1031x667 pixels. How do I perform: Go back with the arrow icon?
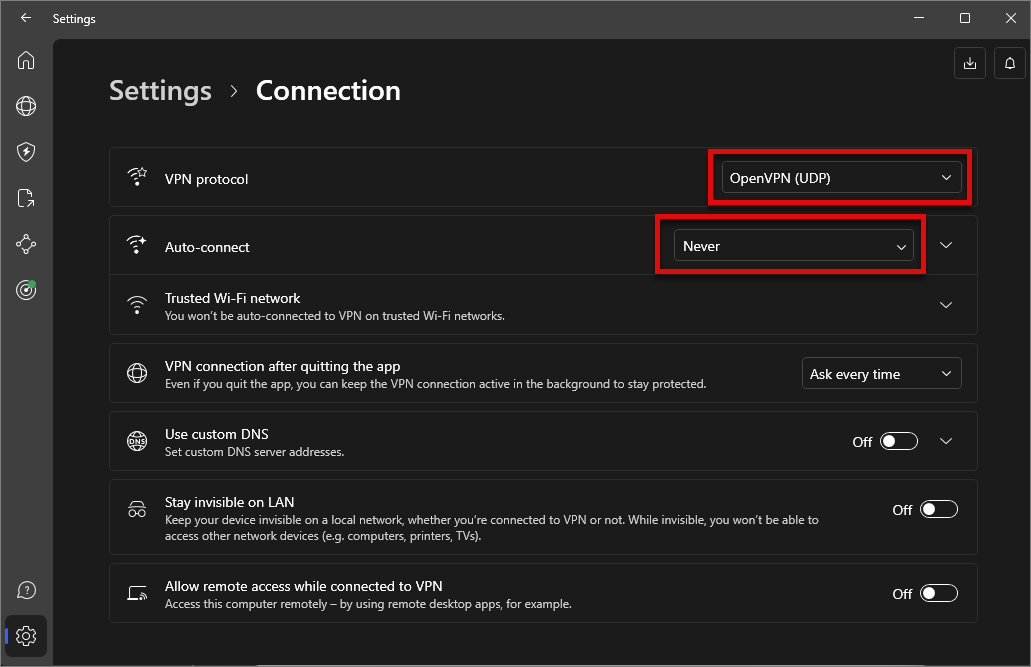coord(26,18)
